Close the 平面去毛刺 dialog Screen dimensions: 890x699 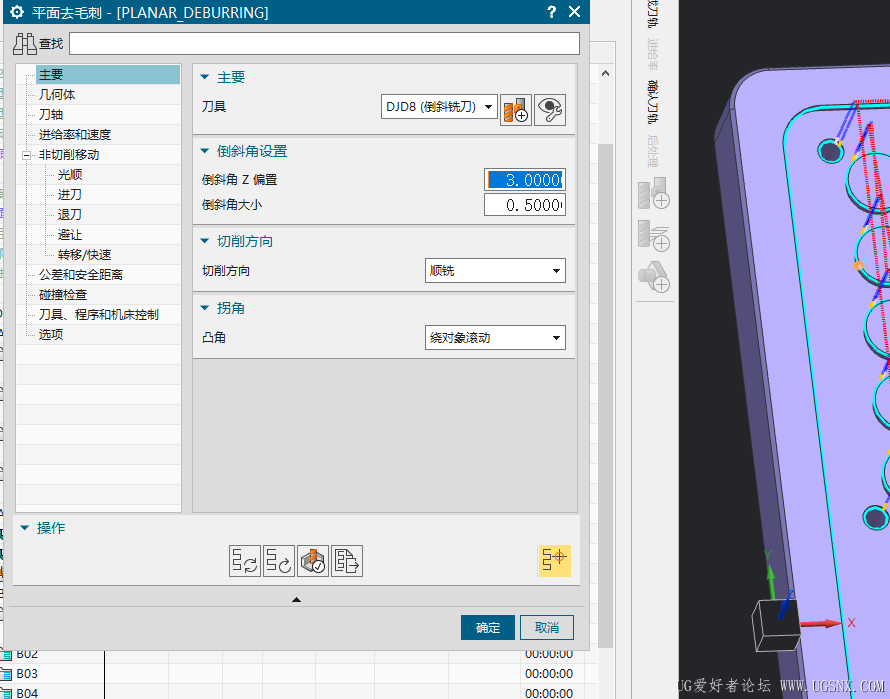pos(574,12)
